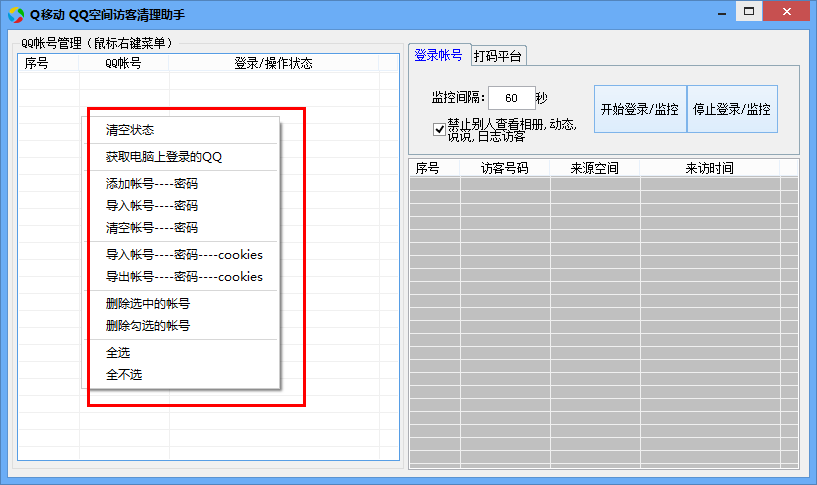Click the 来访时间 column header
The width and height of the screenshot is (817, 485).
710,168
